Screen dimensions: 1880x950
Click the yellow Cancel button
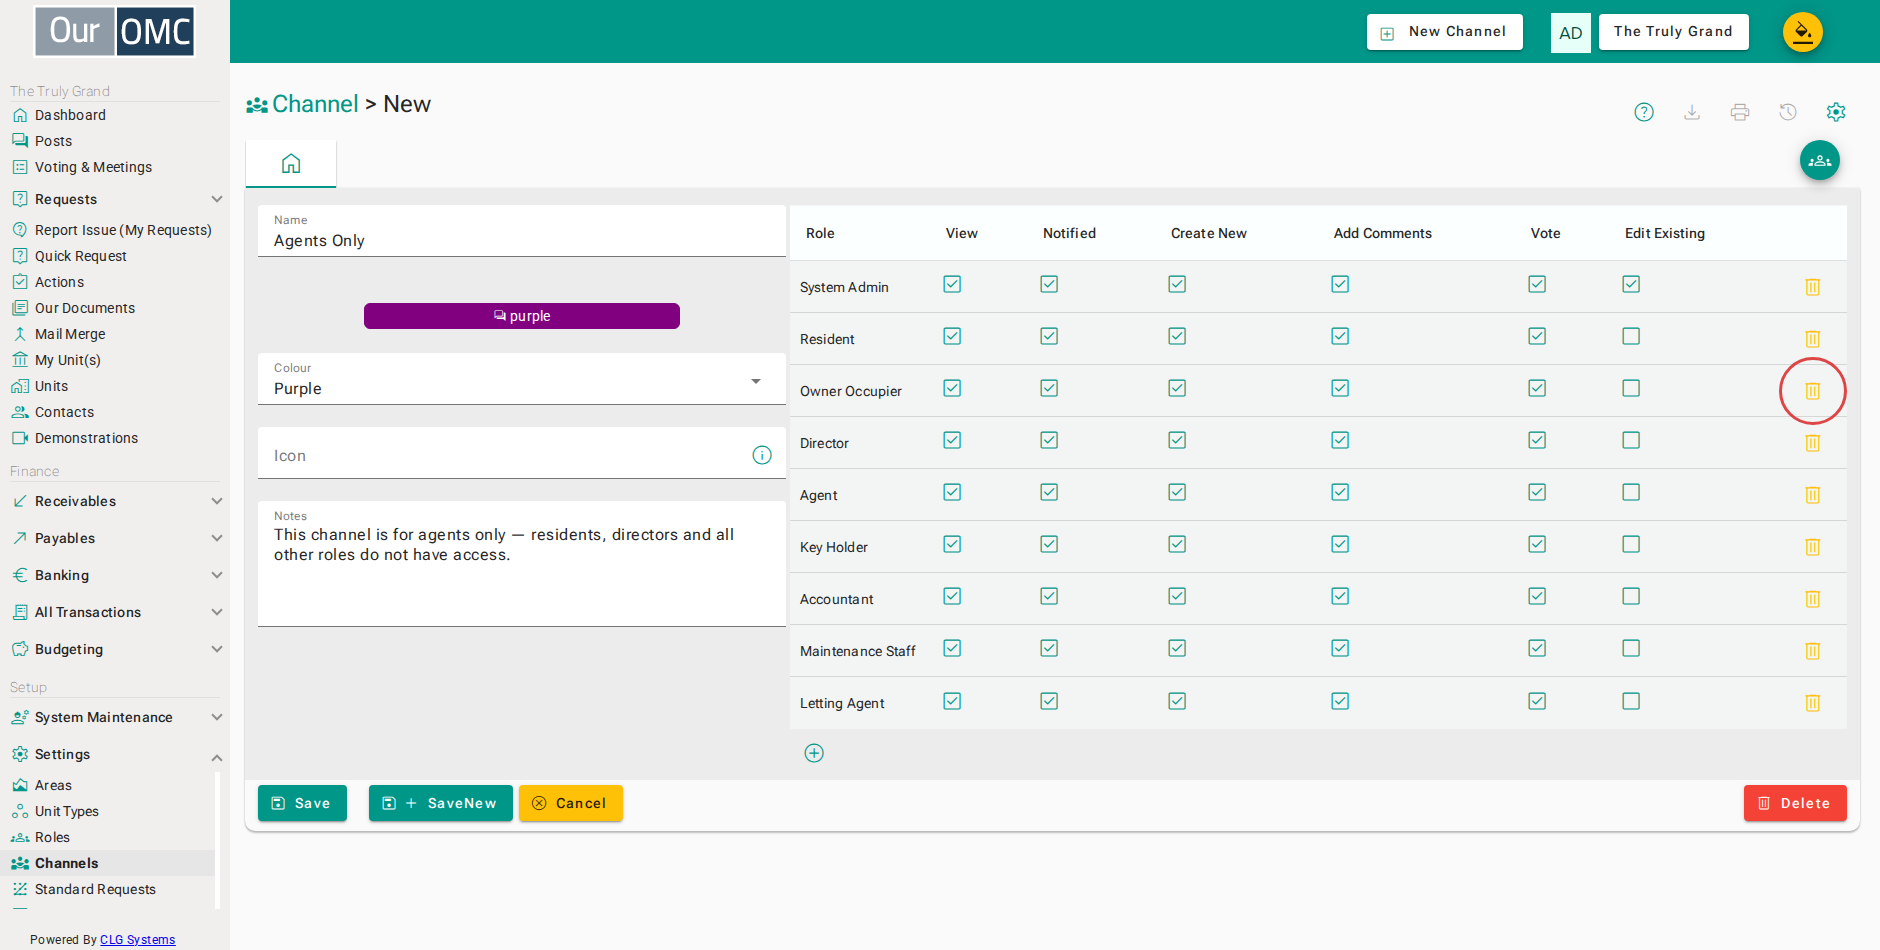pyautogui.click(x=570, y=803)
